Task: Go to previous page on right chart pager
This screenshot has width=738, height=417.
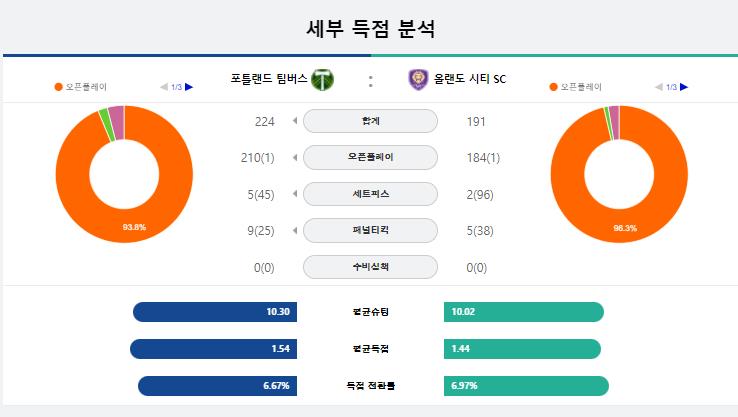Action: tap(659, 87)
